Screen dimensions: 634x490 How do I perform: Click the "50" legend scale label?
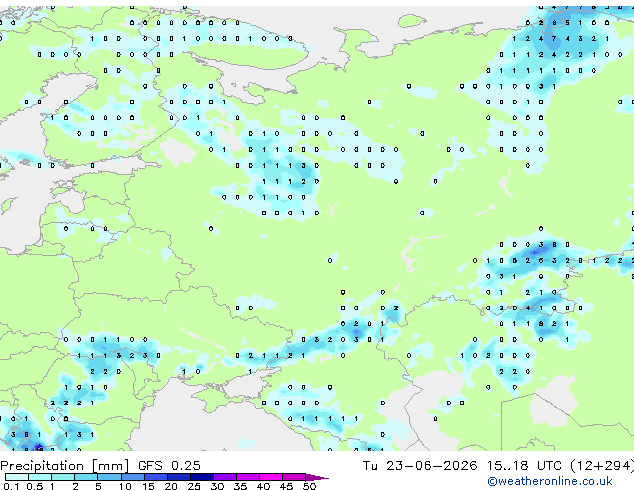click(309, 486)
